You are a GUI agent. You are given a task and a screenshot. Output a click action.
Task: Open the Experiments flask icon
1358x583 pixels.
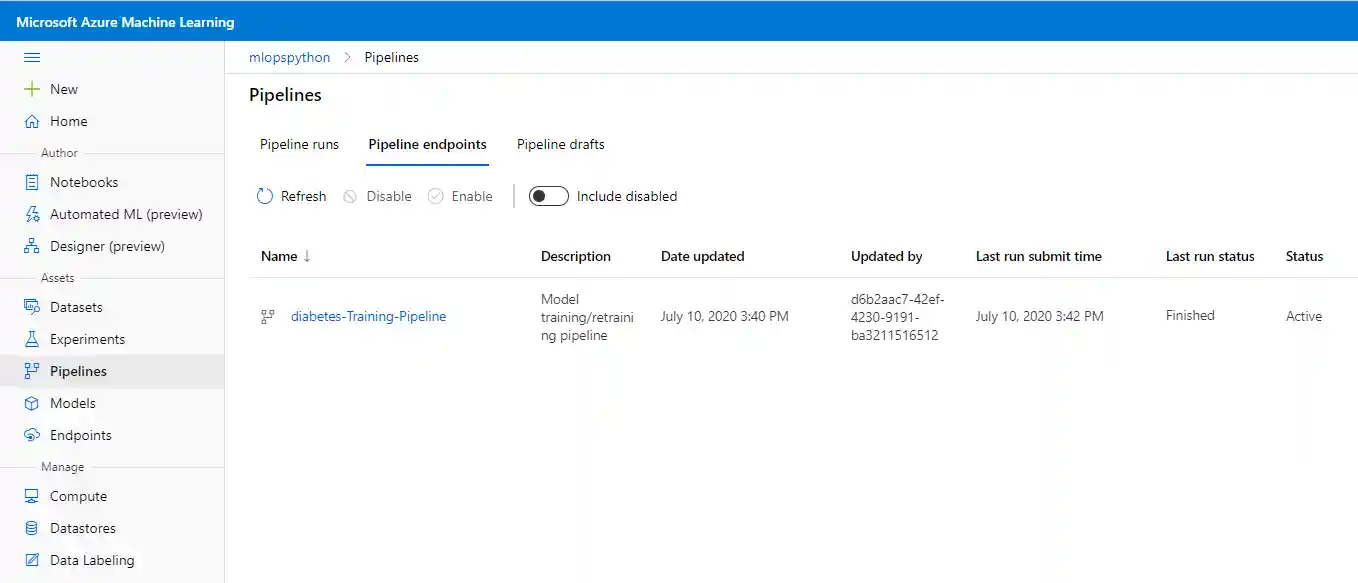click(32, 339)
